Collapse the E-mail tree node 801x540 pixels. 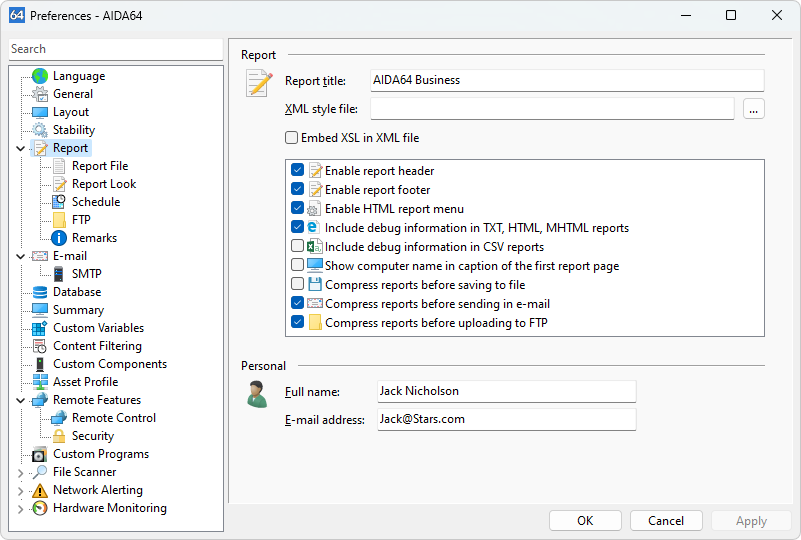20,256
